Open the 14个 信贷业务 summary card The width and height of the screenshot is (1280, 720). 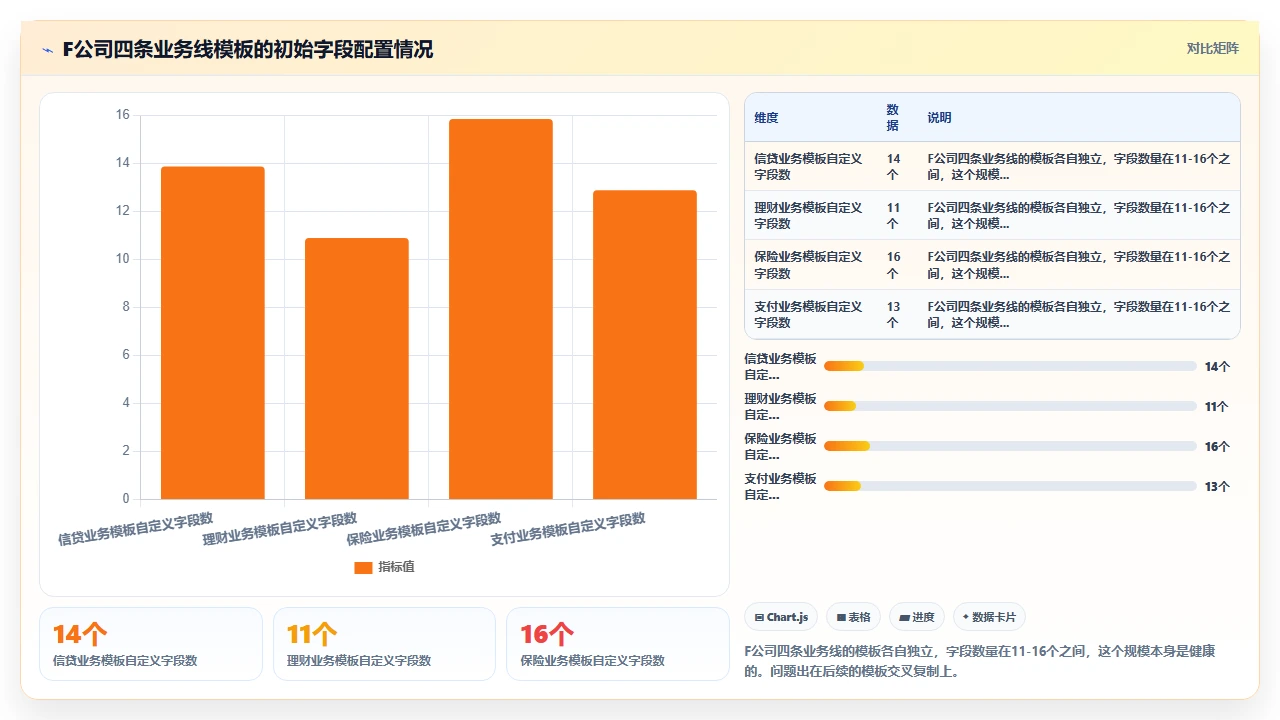(151, 644)
